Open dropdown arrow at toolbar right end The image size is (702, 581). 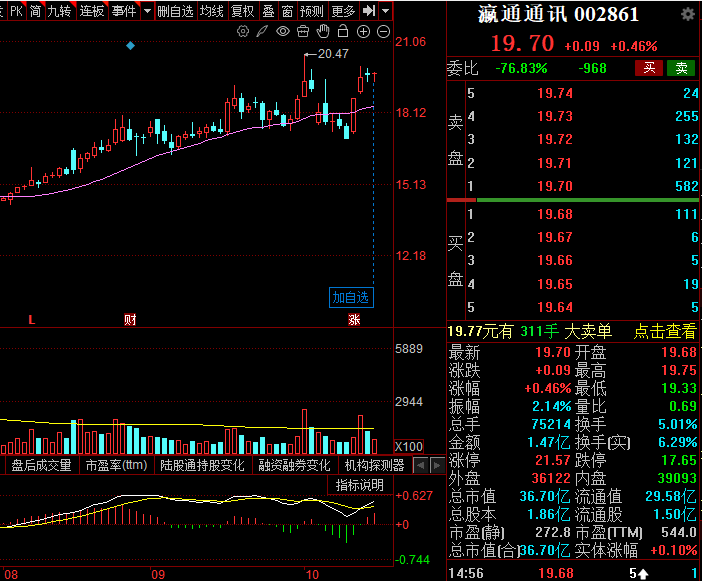(385, 11)
